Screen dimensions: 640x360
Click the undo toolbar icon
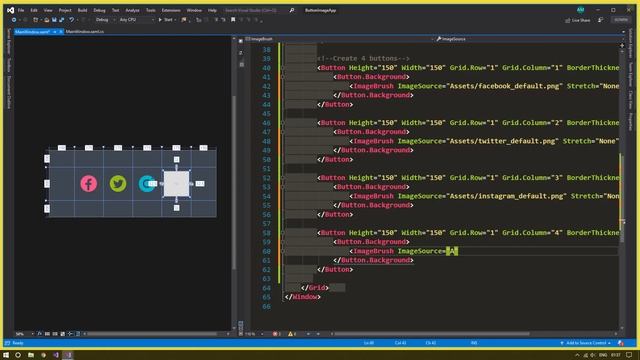(71, 20)
